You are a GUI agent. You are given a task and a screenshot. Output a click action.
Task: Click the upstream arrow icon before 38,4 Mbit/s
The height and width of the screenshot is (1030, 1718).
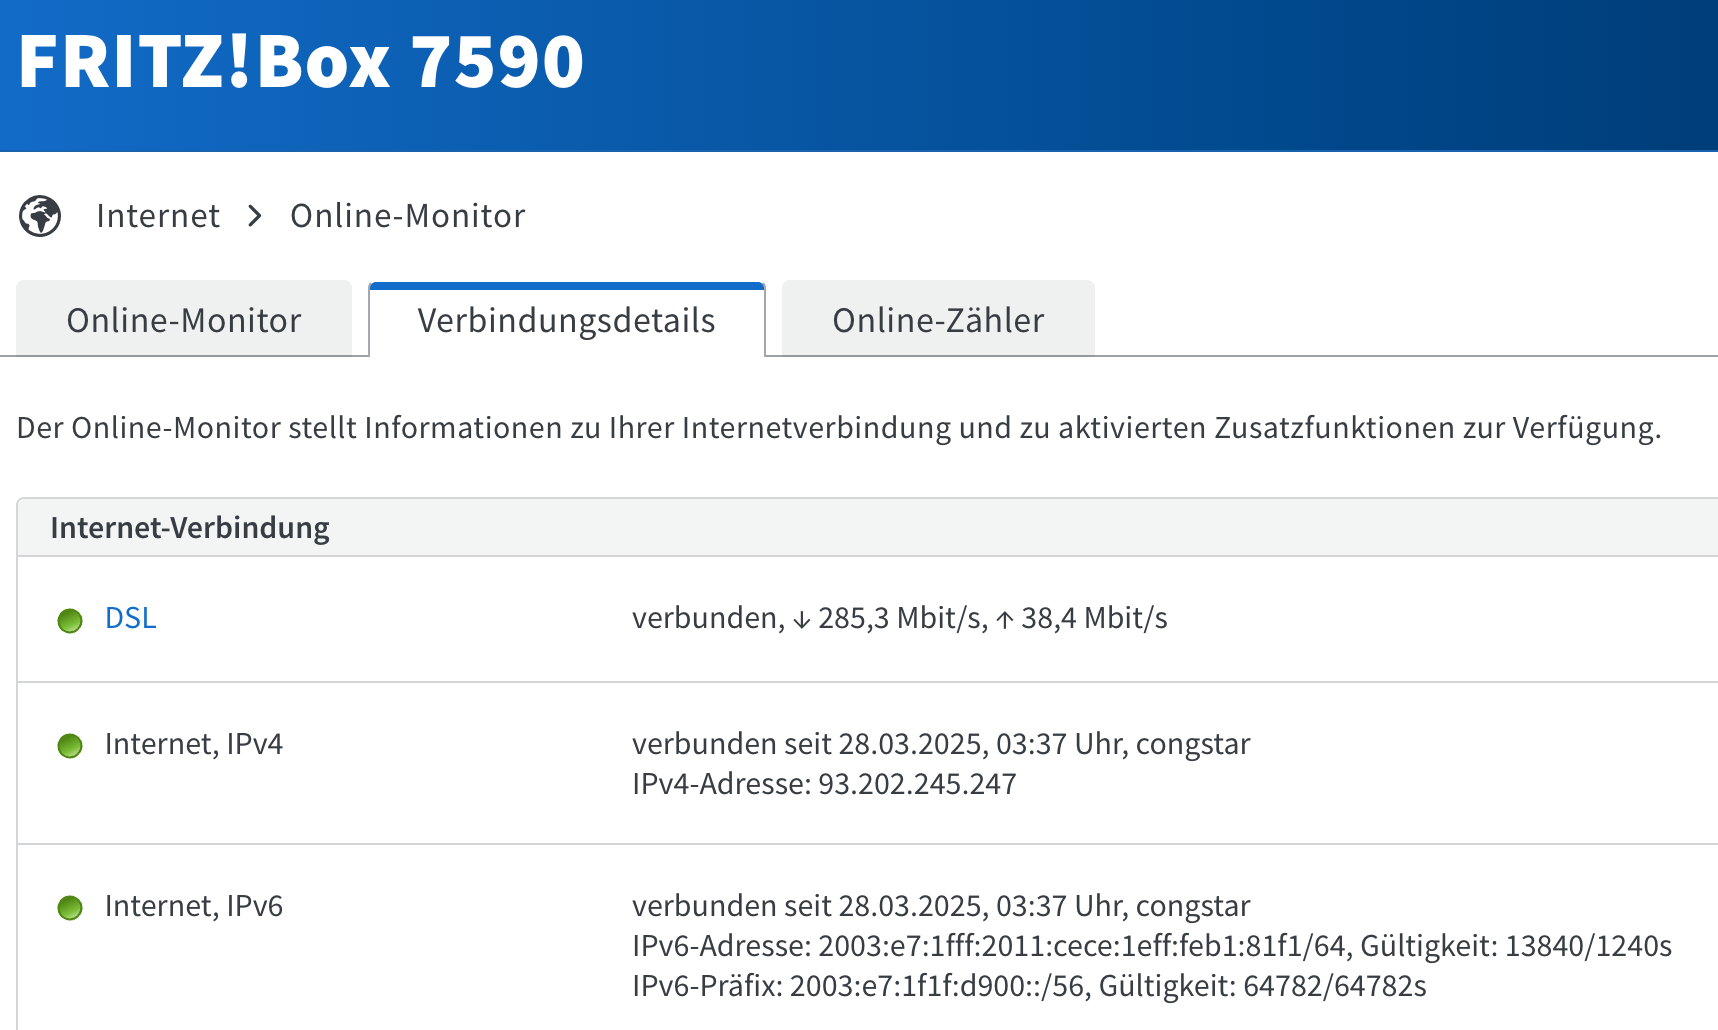[1005, 621]
